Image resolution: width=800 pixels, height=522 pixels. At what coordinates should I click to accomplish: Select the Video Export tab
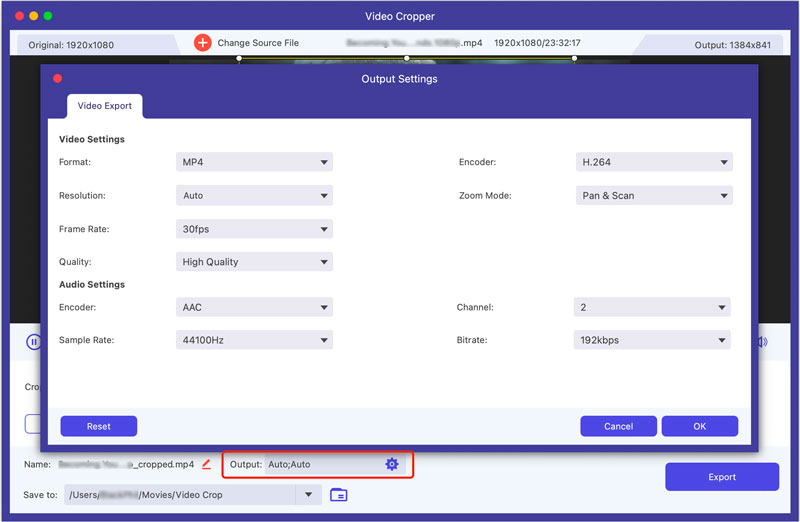click(x=105, y=106)
